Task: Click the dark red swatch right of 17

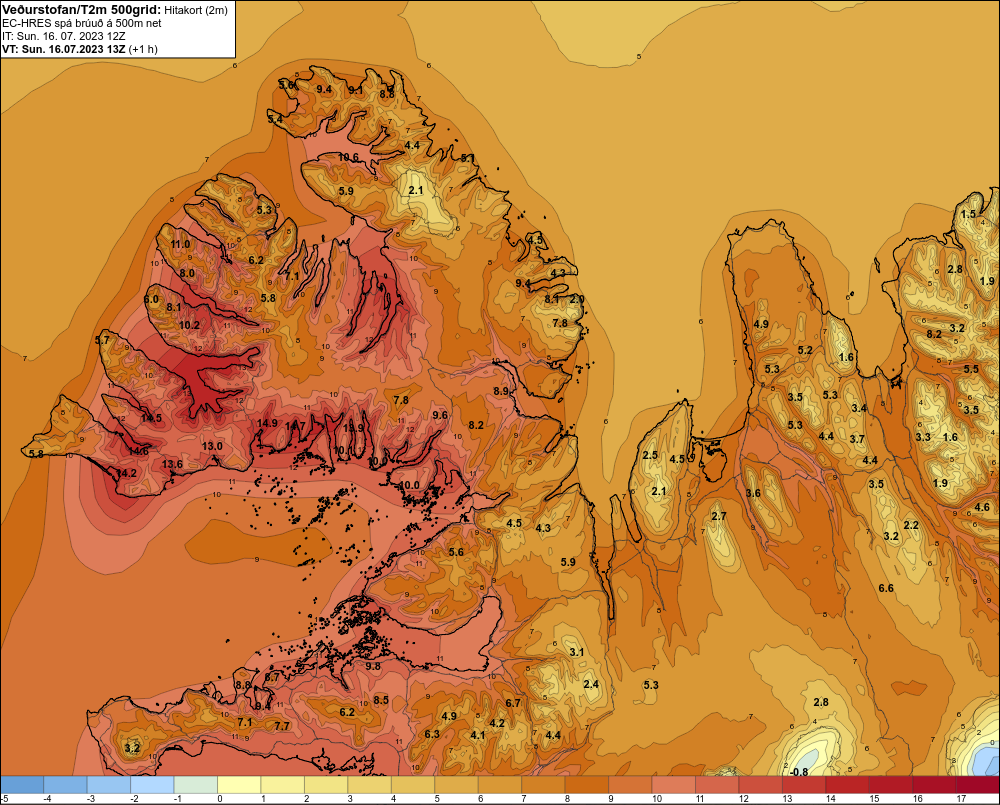Action: pos(978,785)
